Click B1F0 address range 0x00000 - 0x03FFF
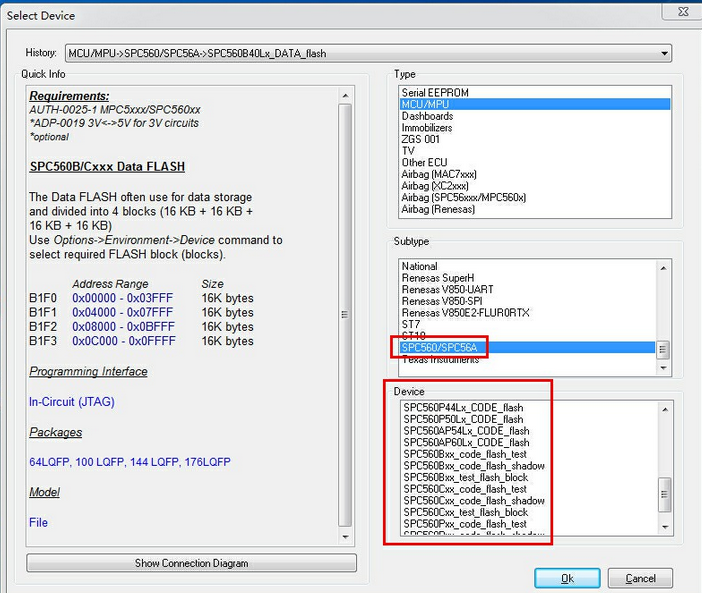702x593 pixels. tap(123, 298)
